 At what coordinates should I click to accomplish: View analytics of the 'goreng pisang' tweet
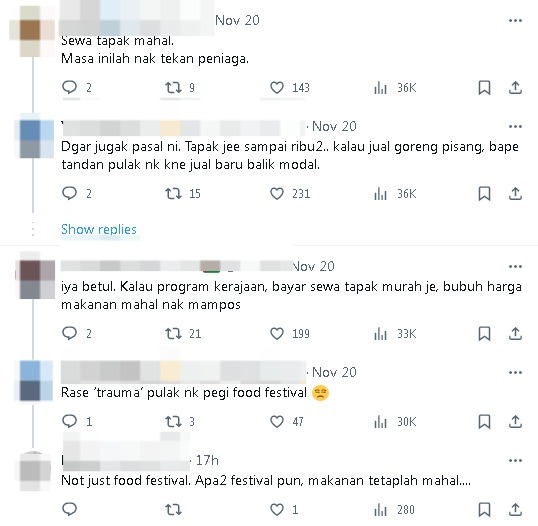coord(395,194)
